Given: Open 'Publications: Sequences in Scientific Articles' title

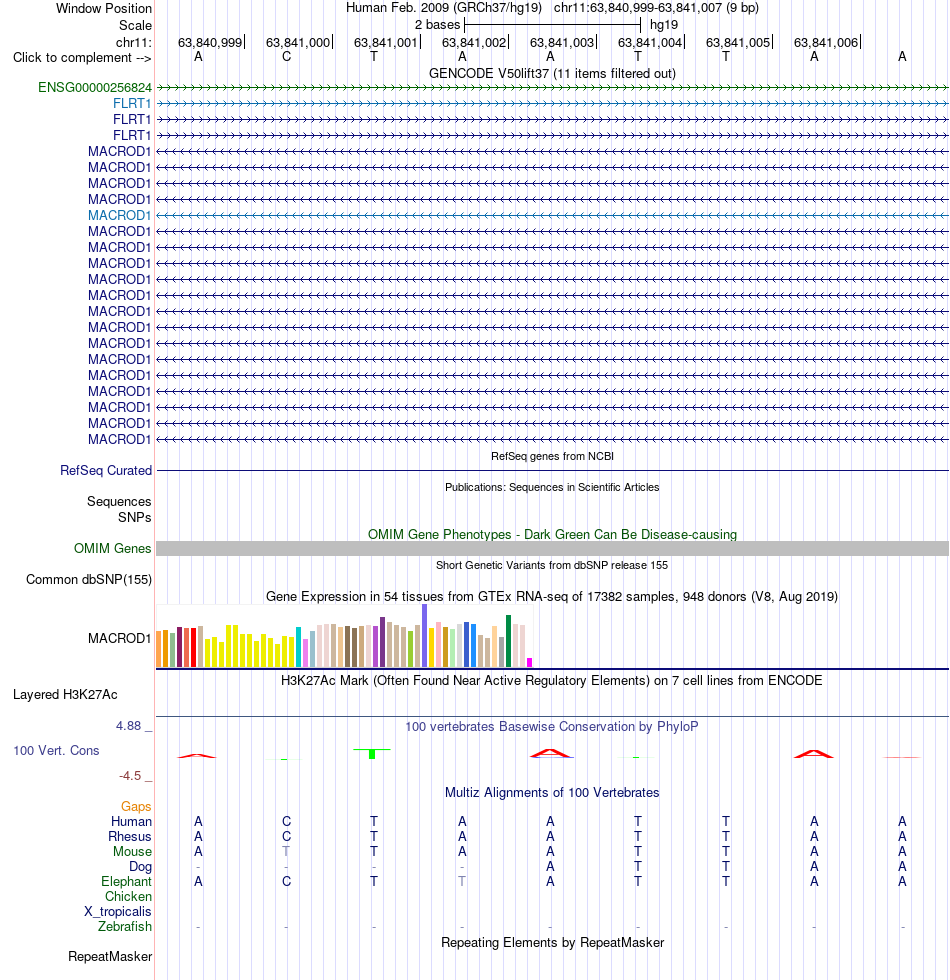Looking at the screenshot, I should pyautogui.click(x=552, y=487).
